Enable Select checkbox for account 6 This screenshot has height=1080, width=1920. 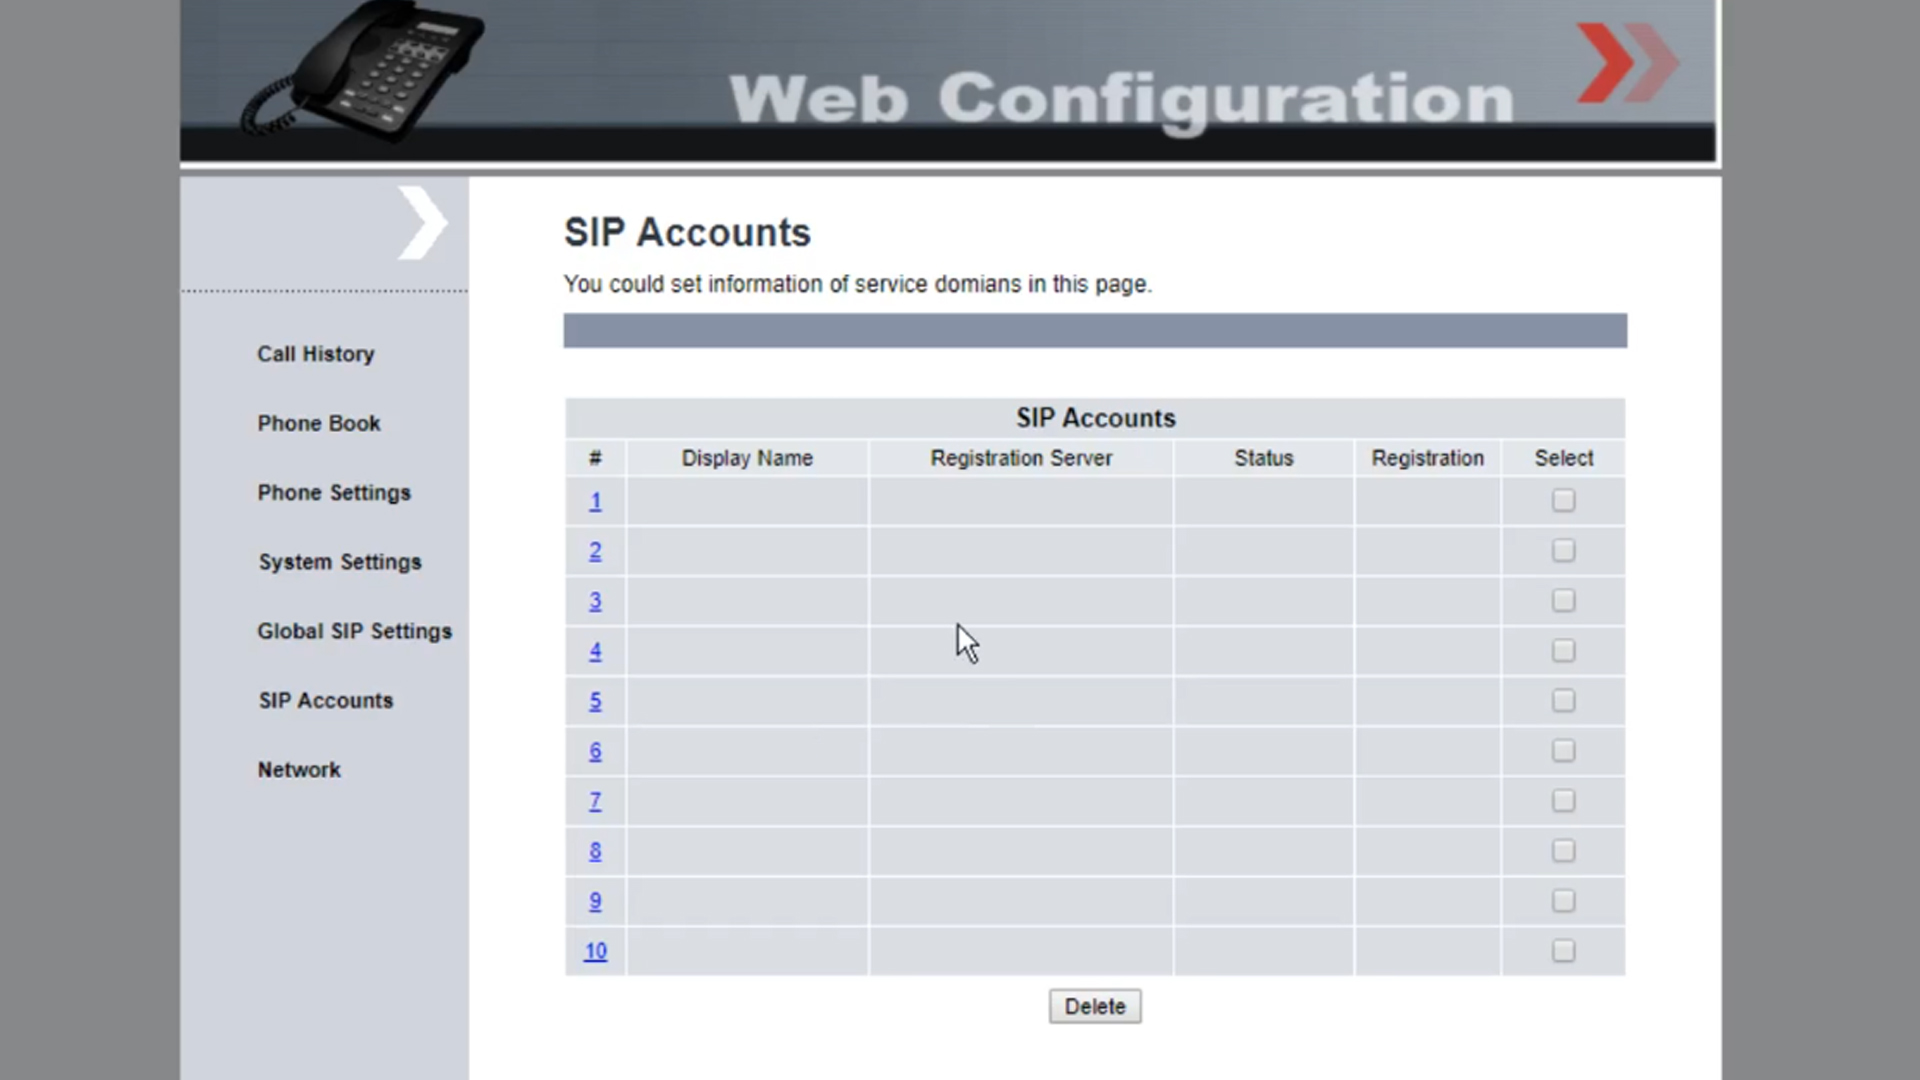pyautogui.click(x=1563, y=750)
